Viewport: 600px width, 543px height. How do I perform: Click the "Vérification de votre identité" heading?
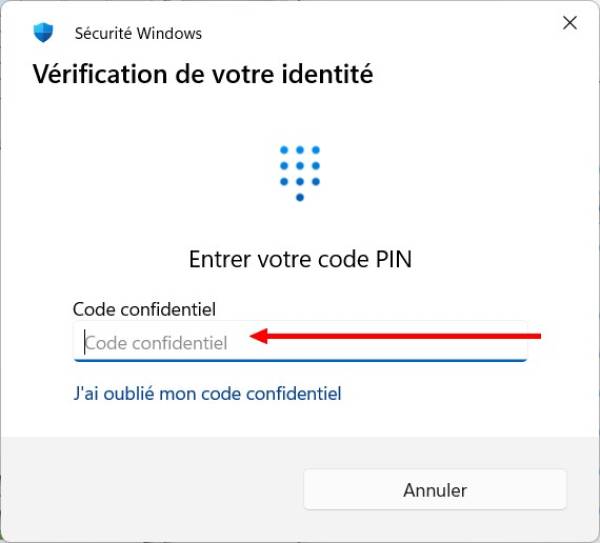point(203,74)
